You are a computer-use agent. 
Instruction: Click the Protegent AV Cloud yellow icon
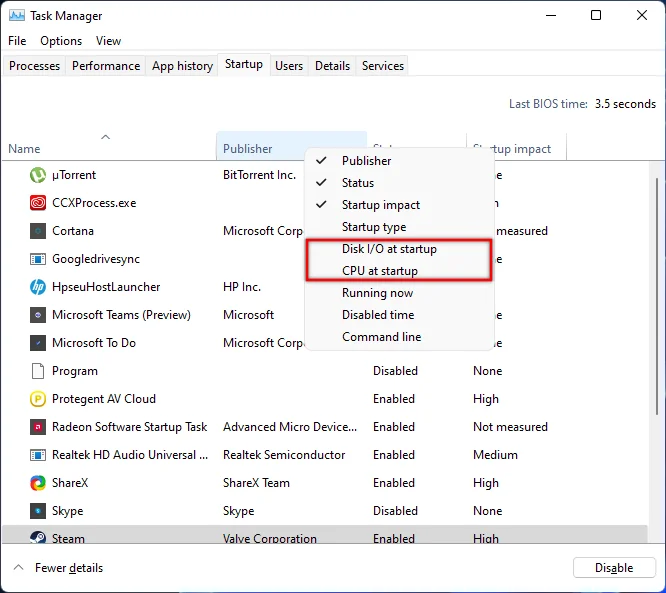(38, 399)
